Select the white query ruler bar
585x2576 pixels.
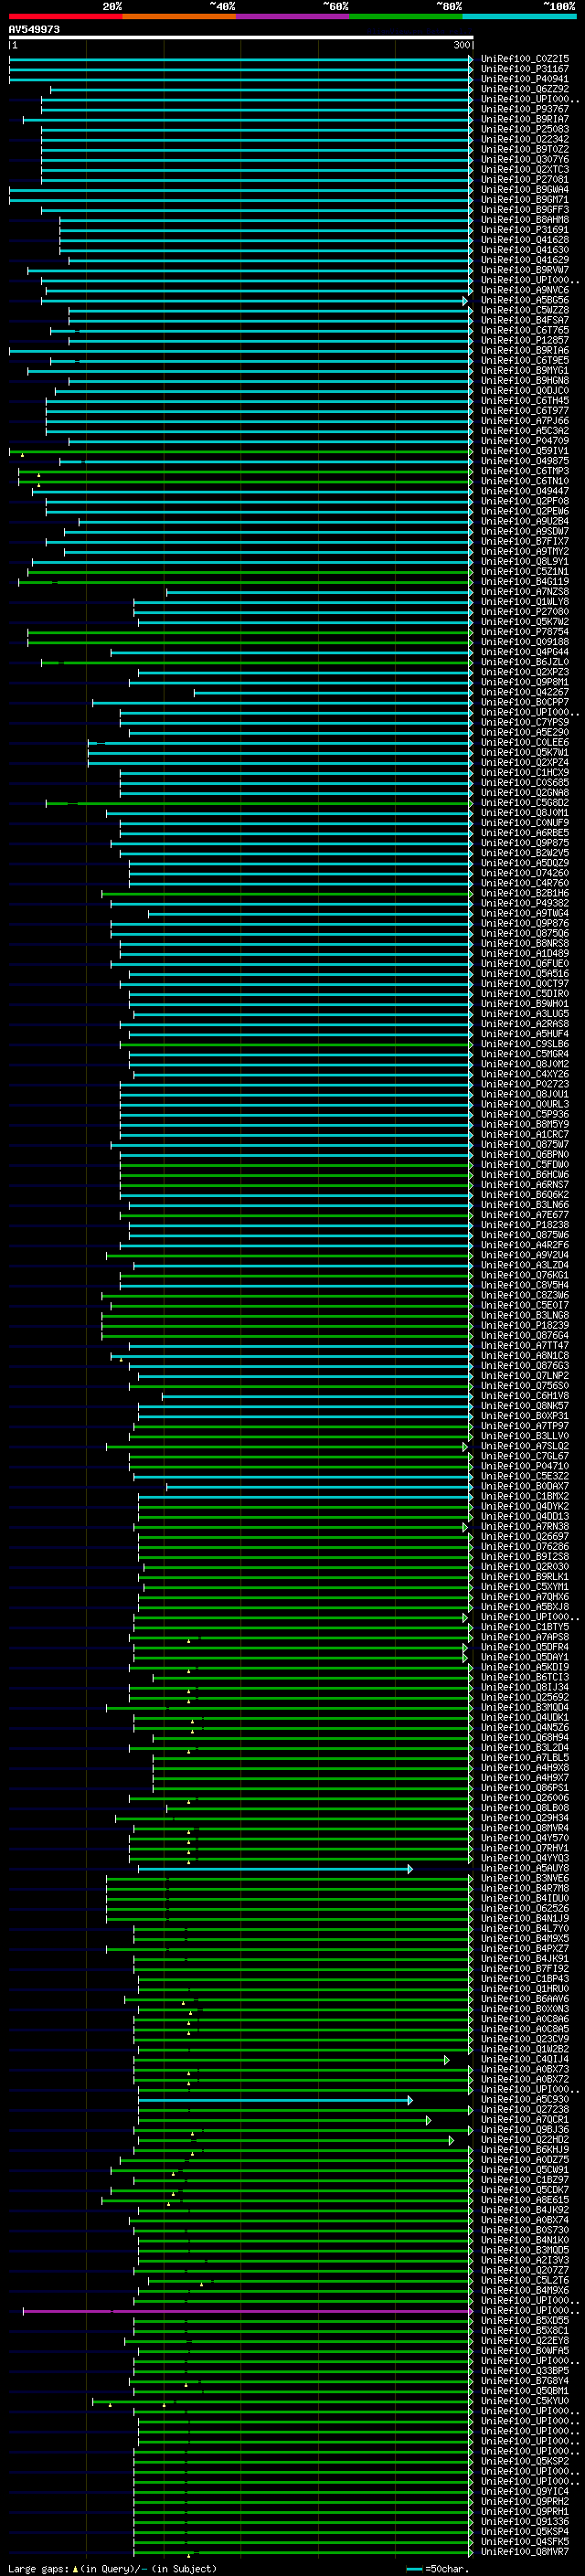pos(241,37)
